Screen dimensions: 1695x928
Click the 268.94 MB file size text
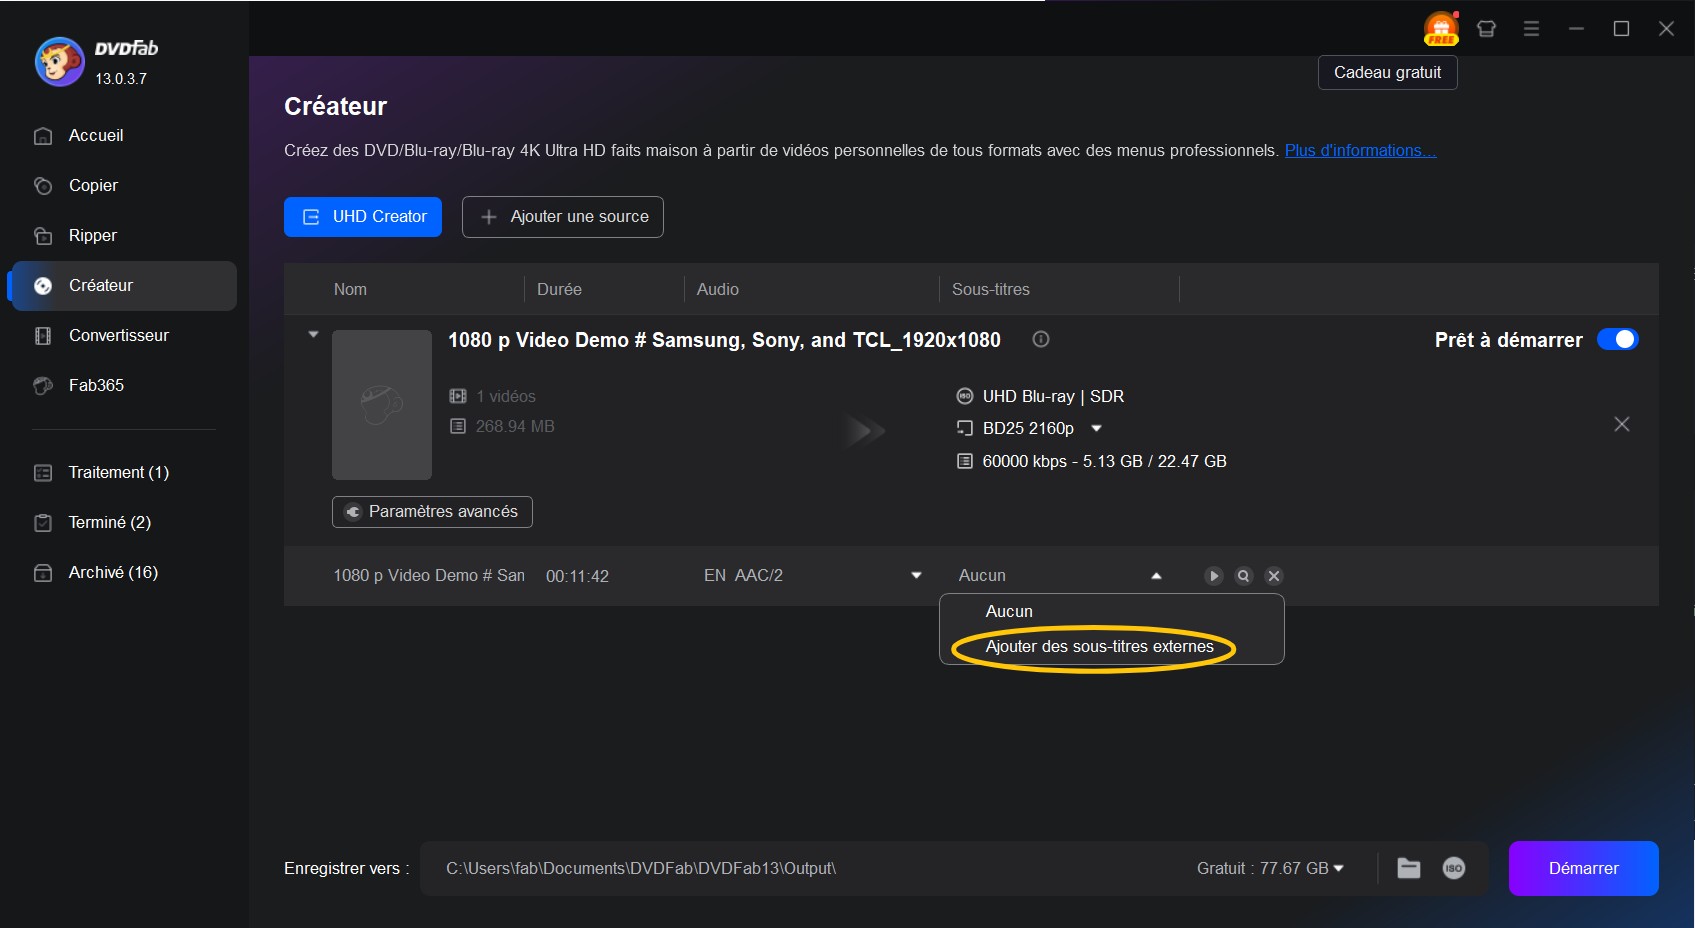514,426
